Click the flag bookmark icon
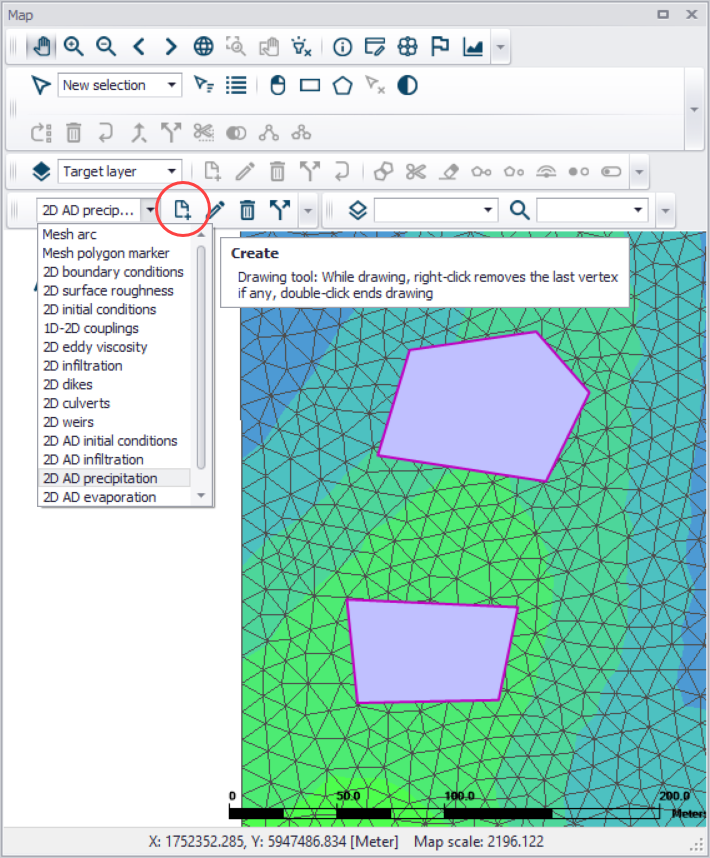The height and width of the screenshot is (858, 710). pos(439,47)
